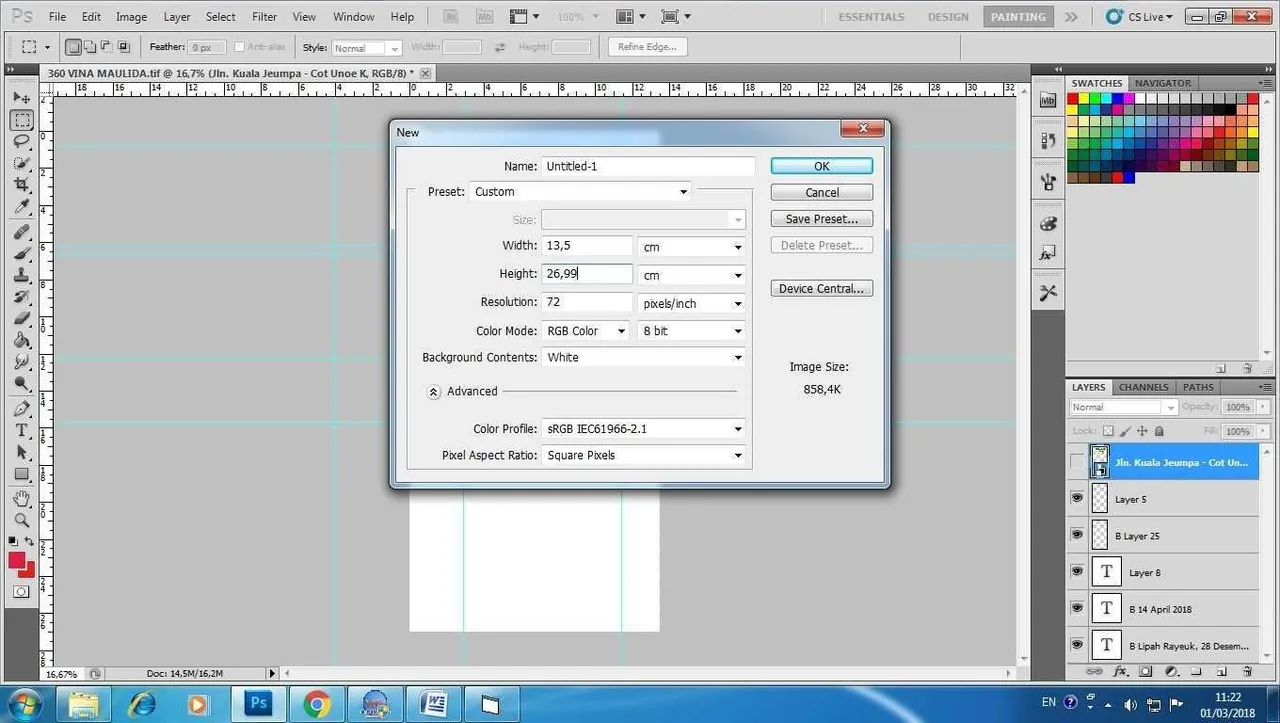Switch to the Navigator tab
This screenshot has width=1280, height=723.
tap(1163, 83)
